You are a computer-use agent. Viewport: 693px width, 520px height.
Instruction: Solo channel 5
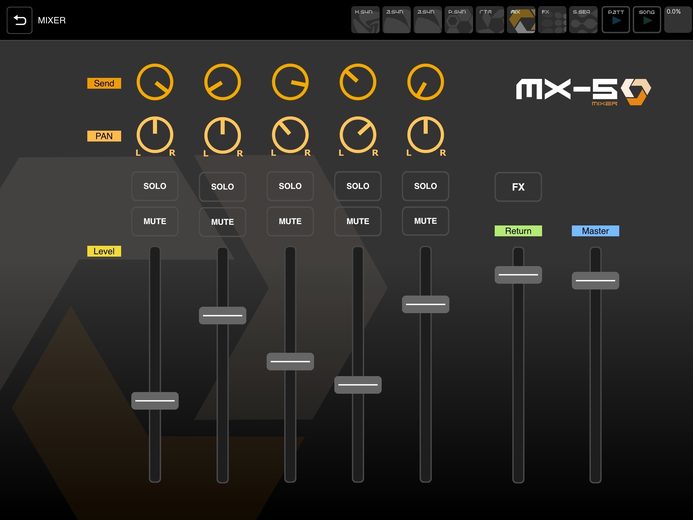425,186
